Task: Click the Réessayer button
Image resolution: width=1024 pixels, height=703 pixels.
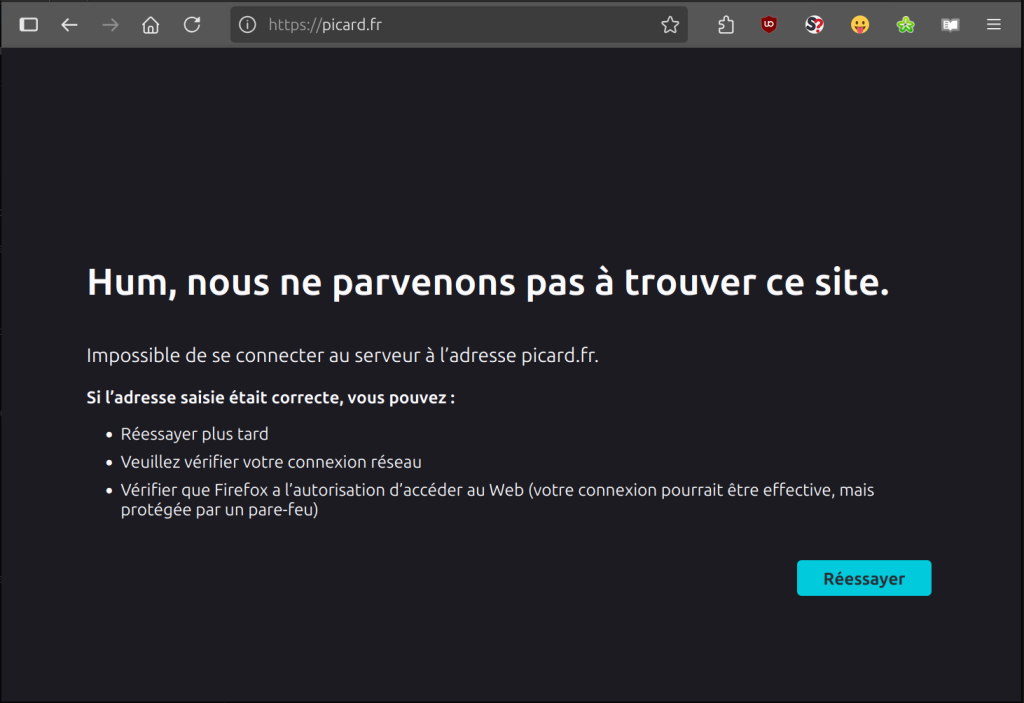Action: tap(864, 578)
